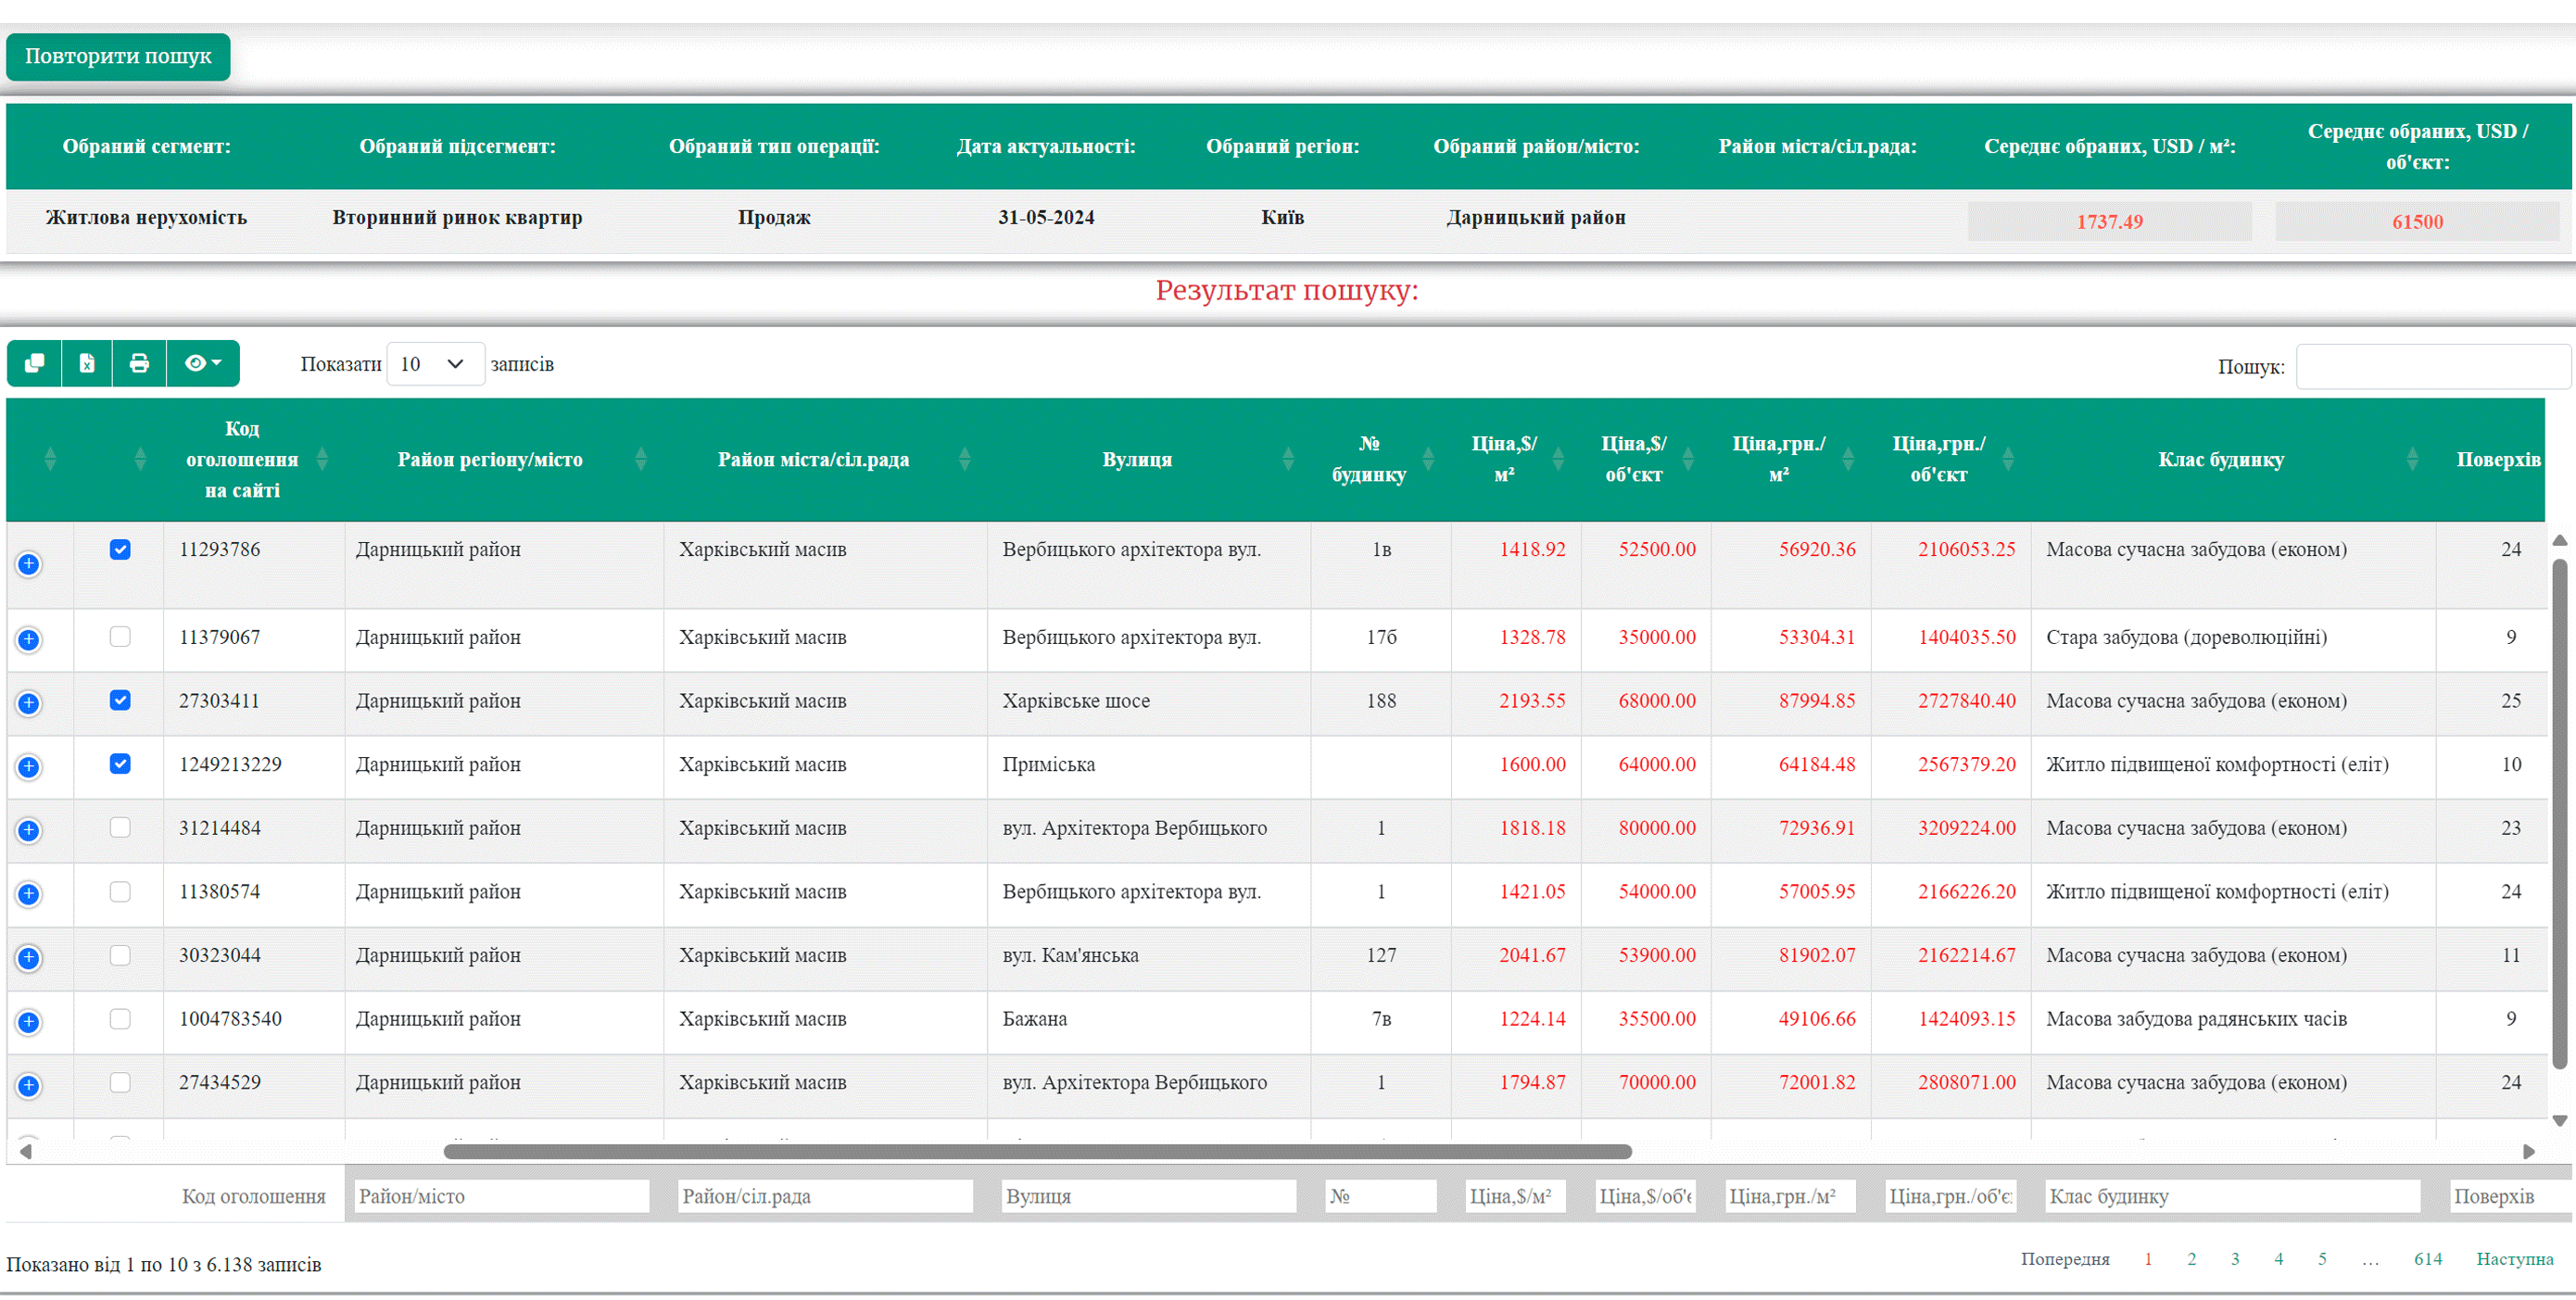Check the checkbox for listing 31214484
The width and height of the screenshot is (2576, 1300).
(x=120, y=827)
